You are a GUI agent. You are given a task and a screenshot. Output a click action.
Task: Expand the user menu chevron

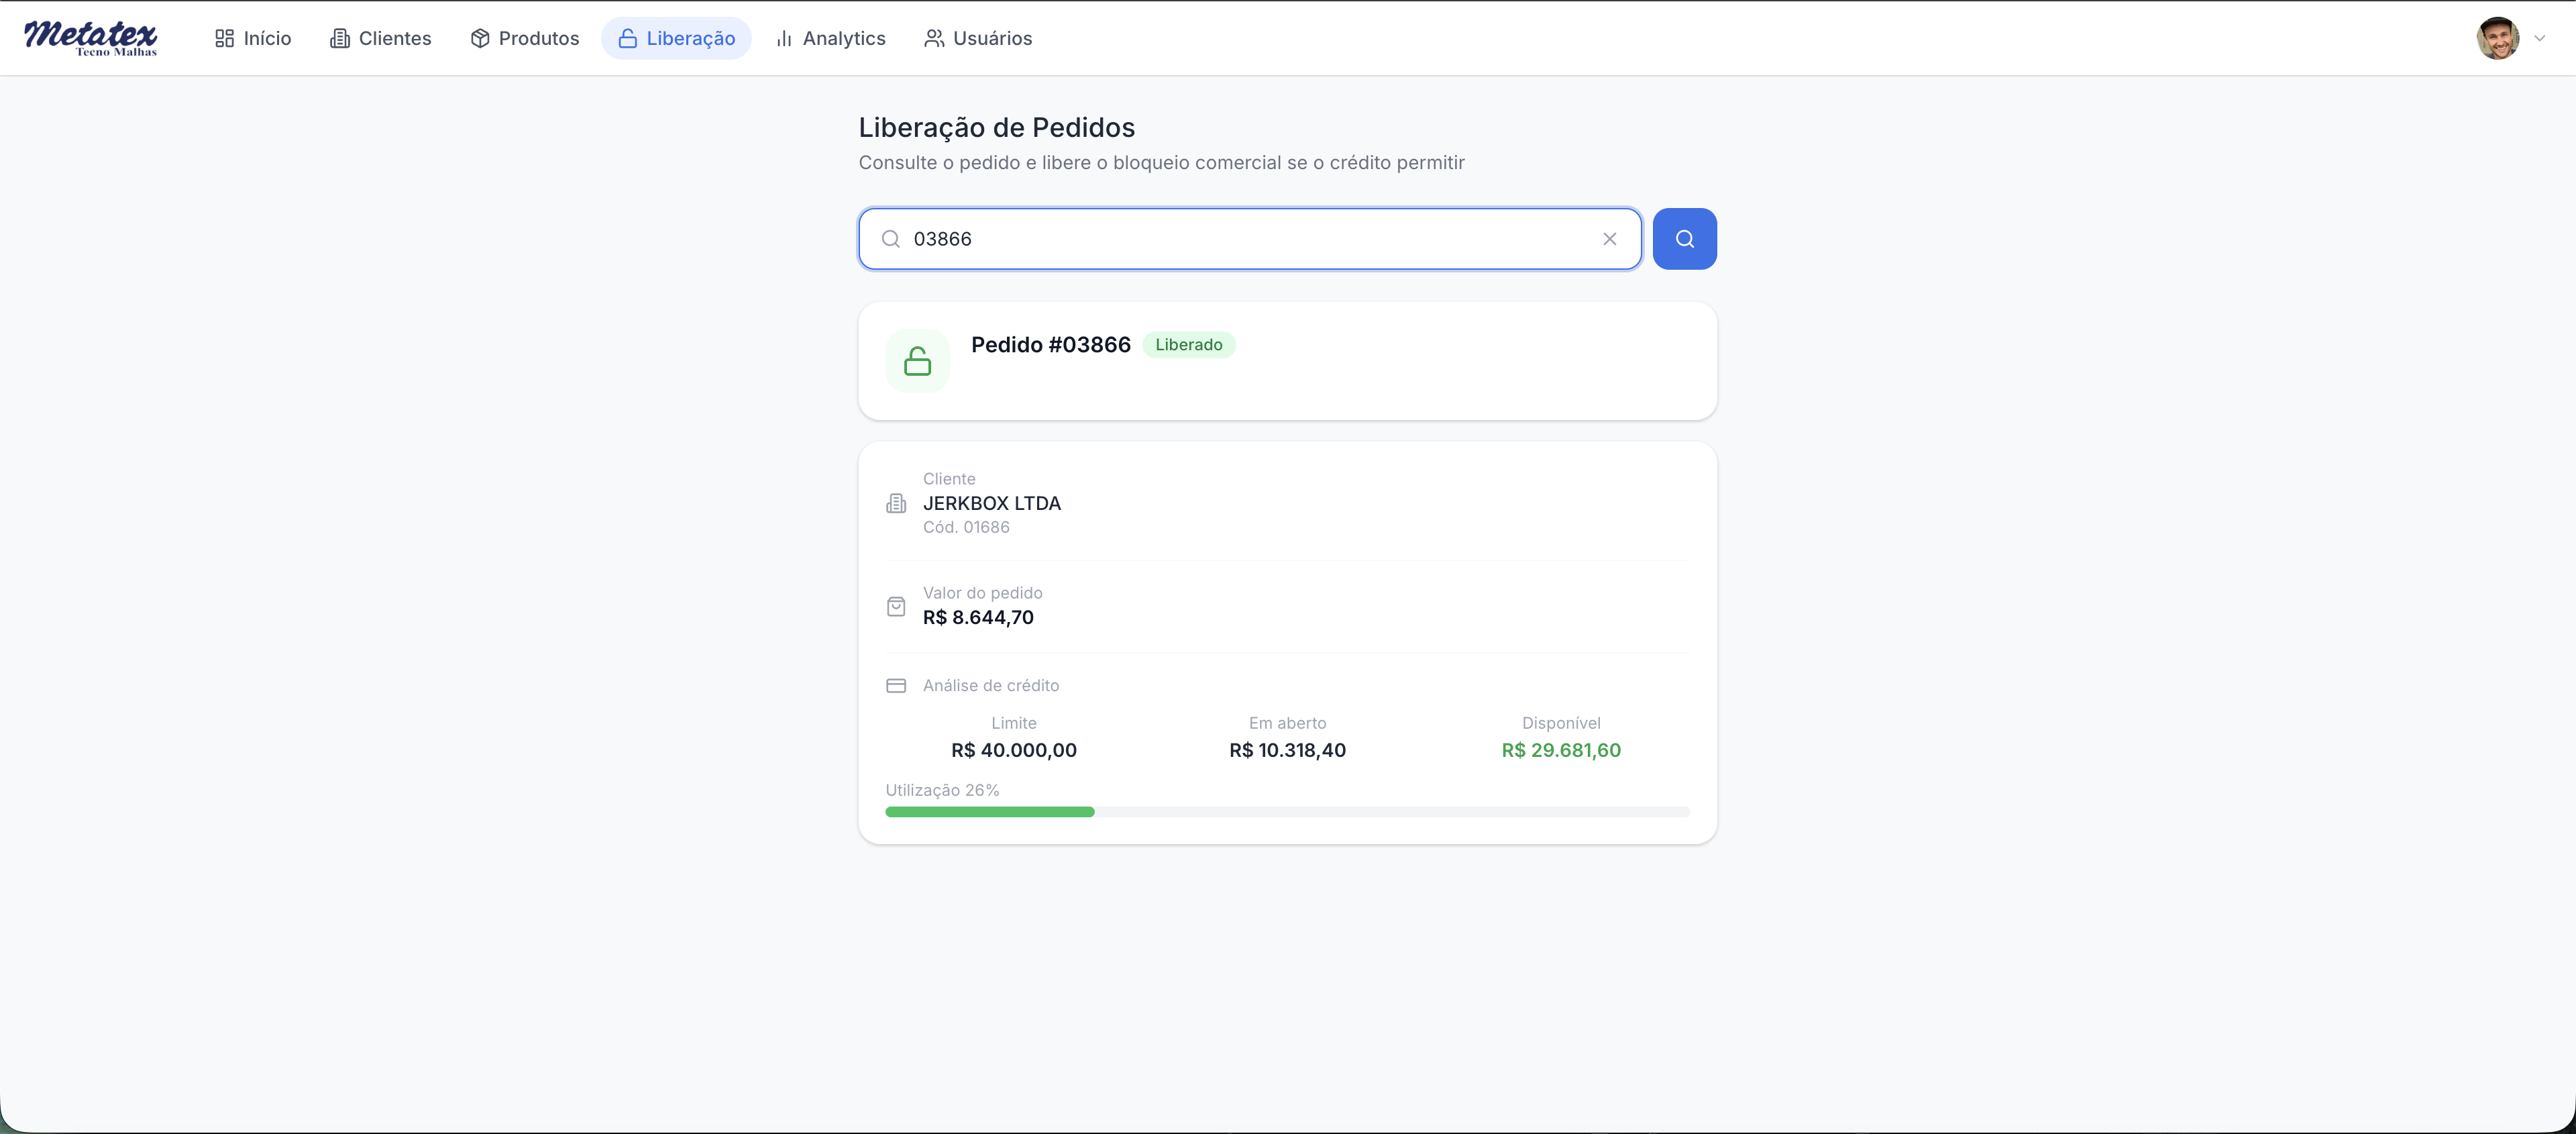pyautogui.click(x=2539, y=38)
